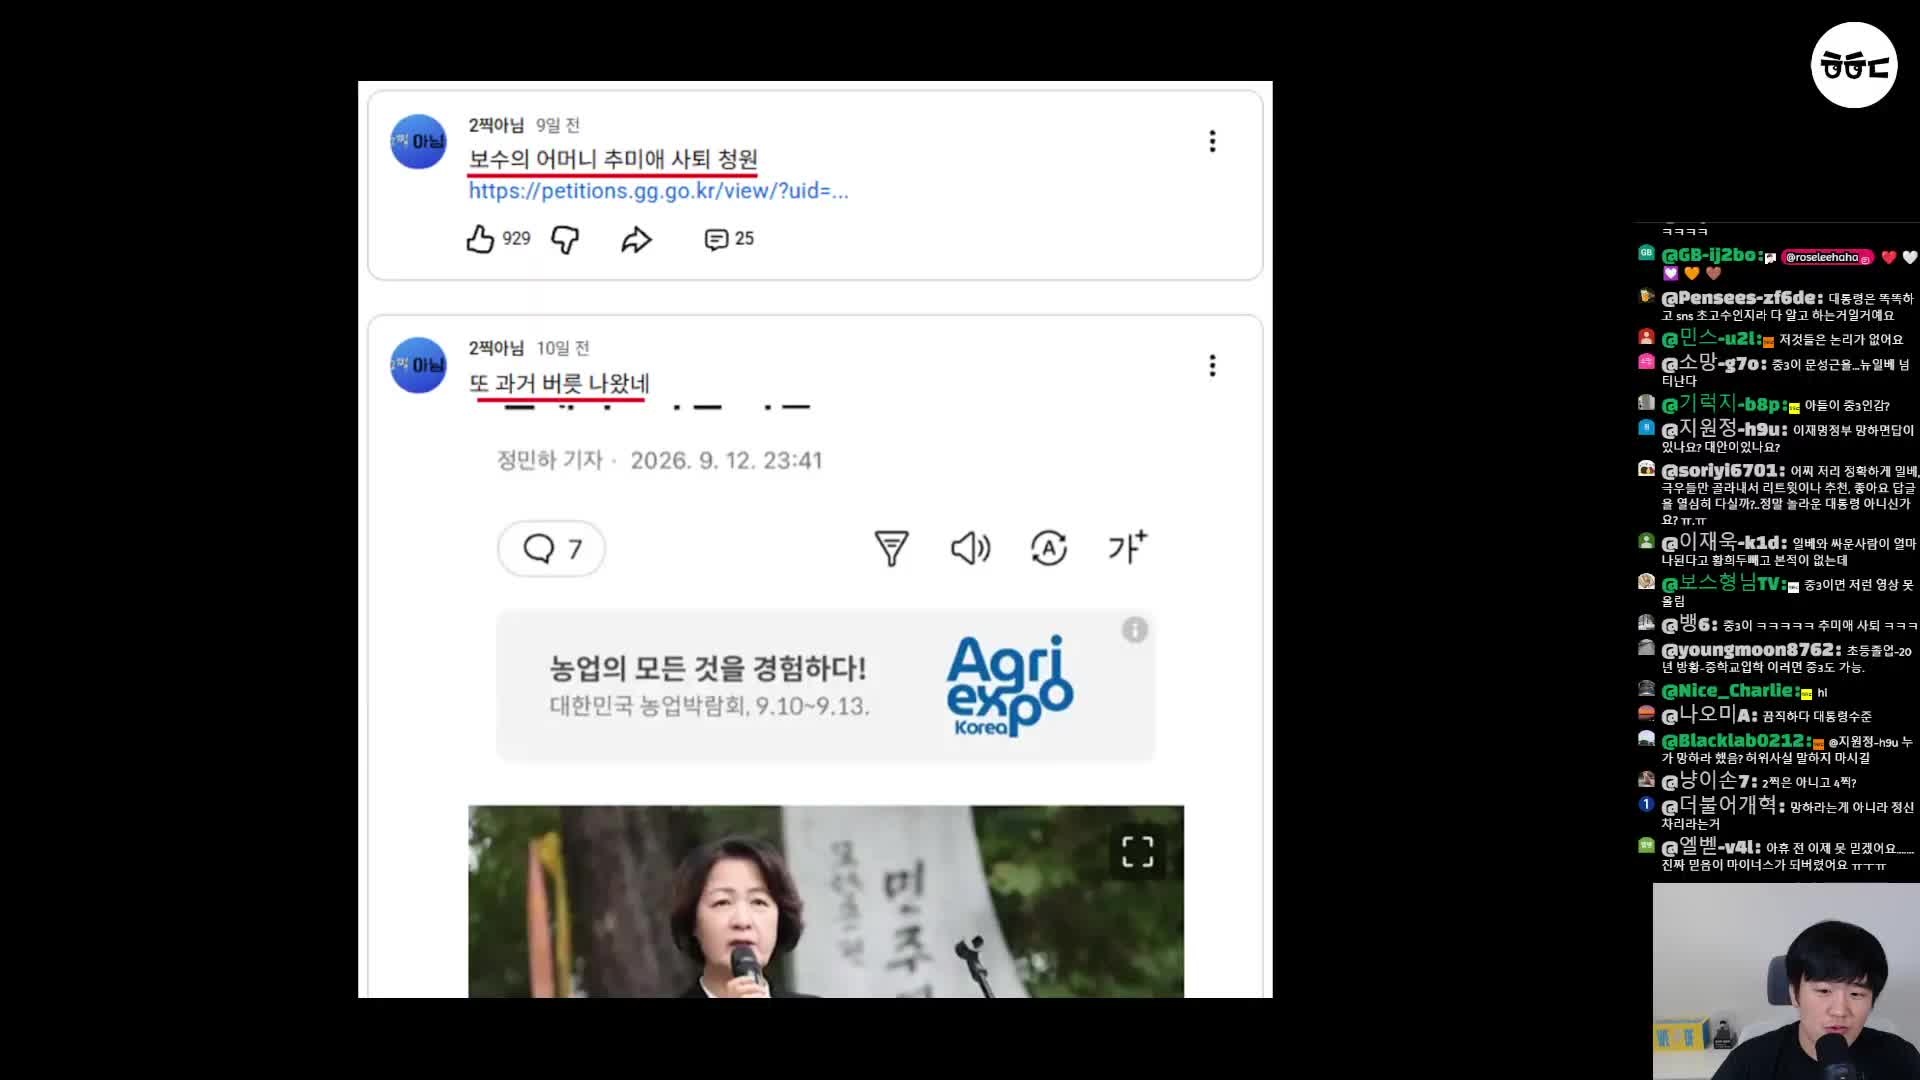Click the 2찍아님 author name on 10일 전 post
The height and width of the screenshot is (1080, 1920).
tap(496, 348)
